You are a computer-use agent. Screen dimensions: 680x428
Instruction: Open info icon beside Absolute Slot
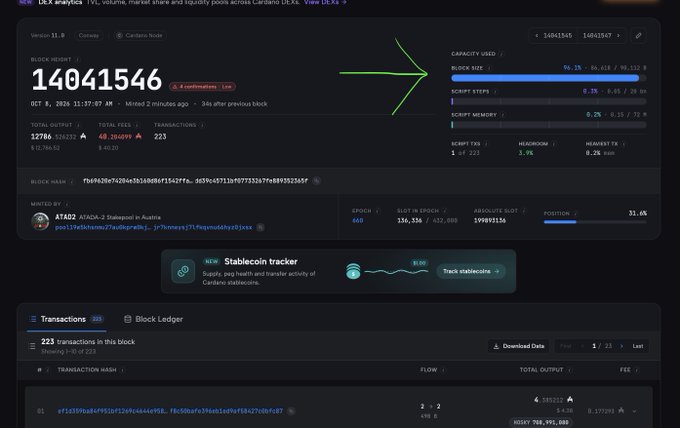click(524, 211)
